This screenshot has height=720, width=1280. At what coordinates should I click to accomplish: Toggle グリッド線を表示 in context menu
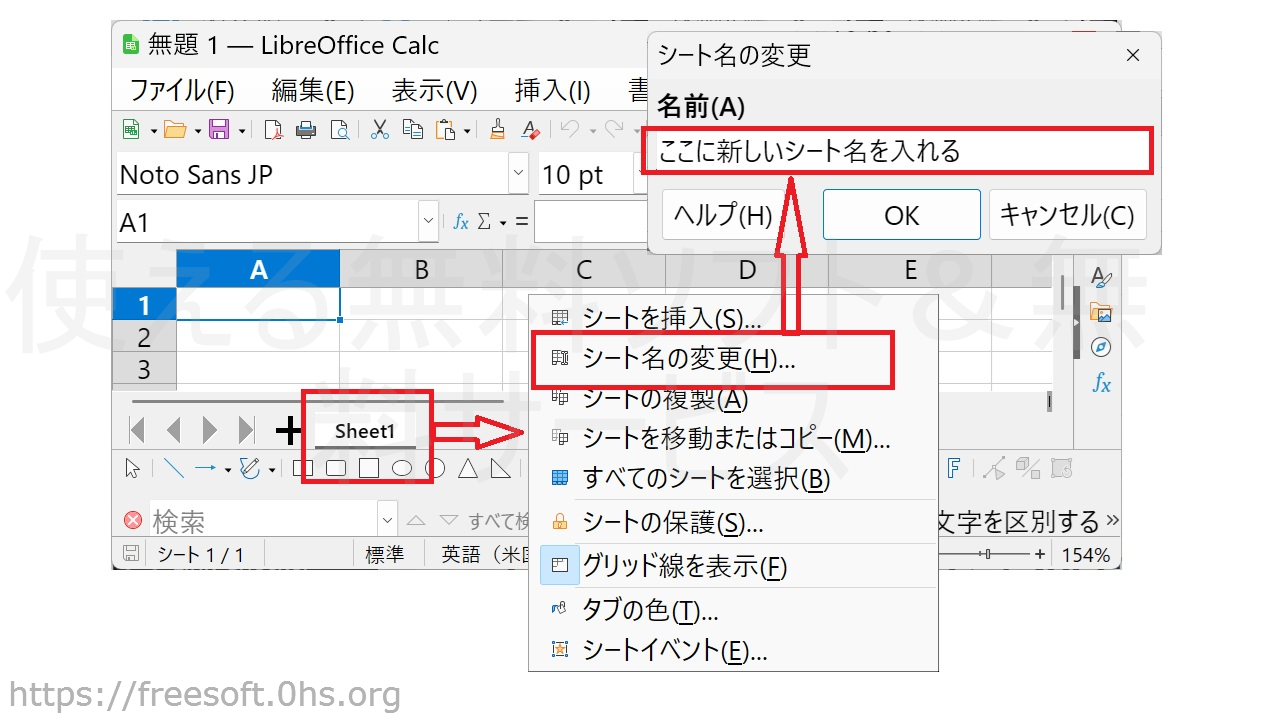click(x=684, y=567)
